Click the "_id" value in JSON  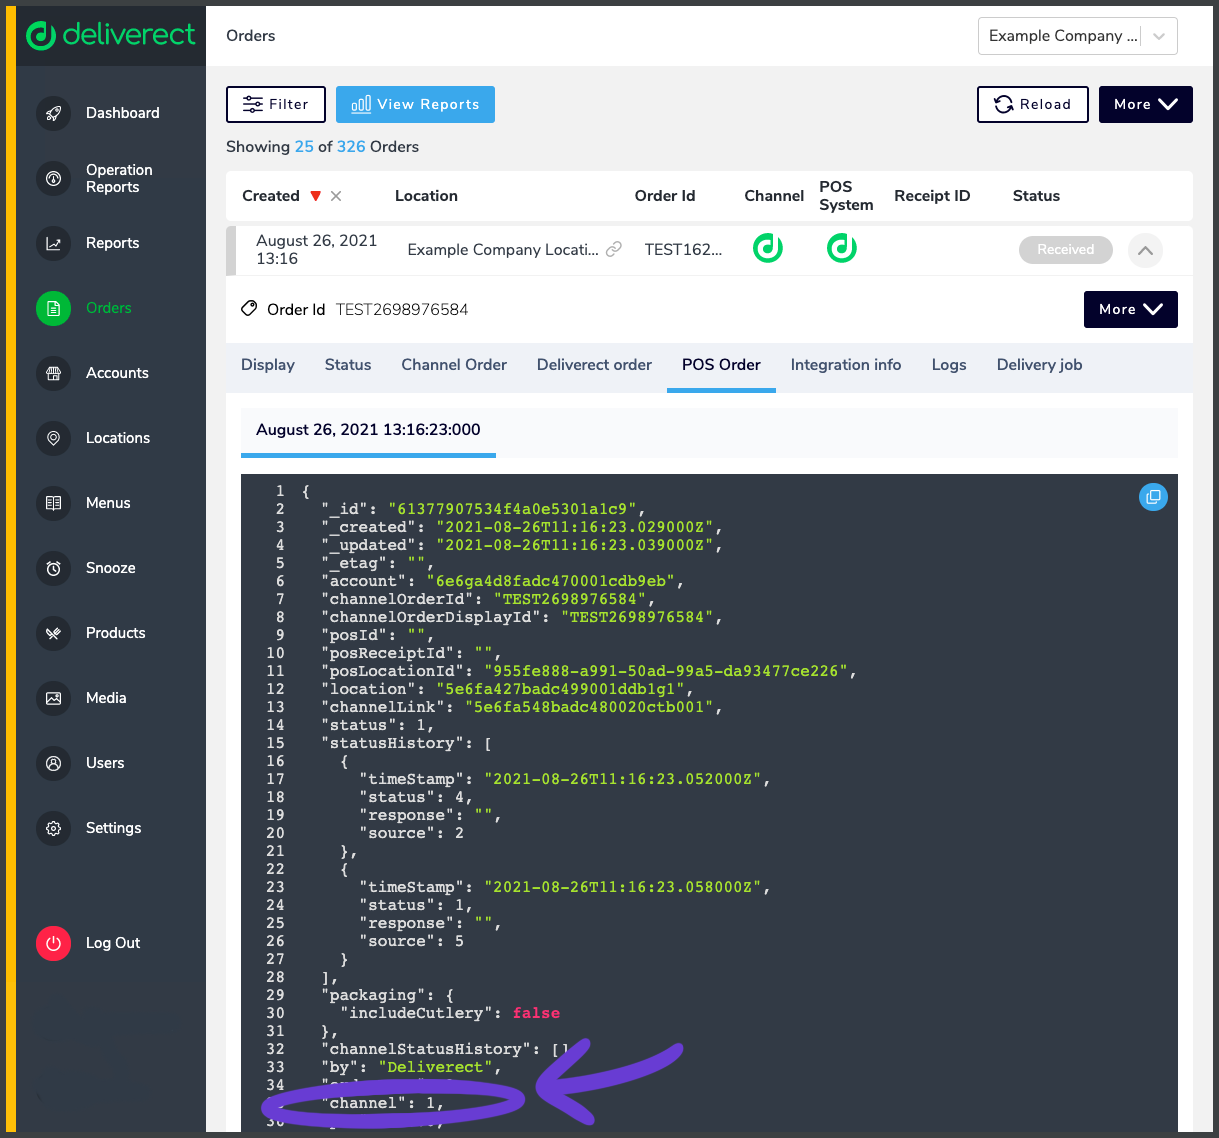tap(512, 509)
